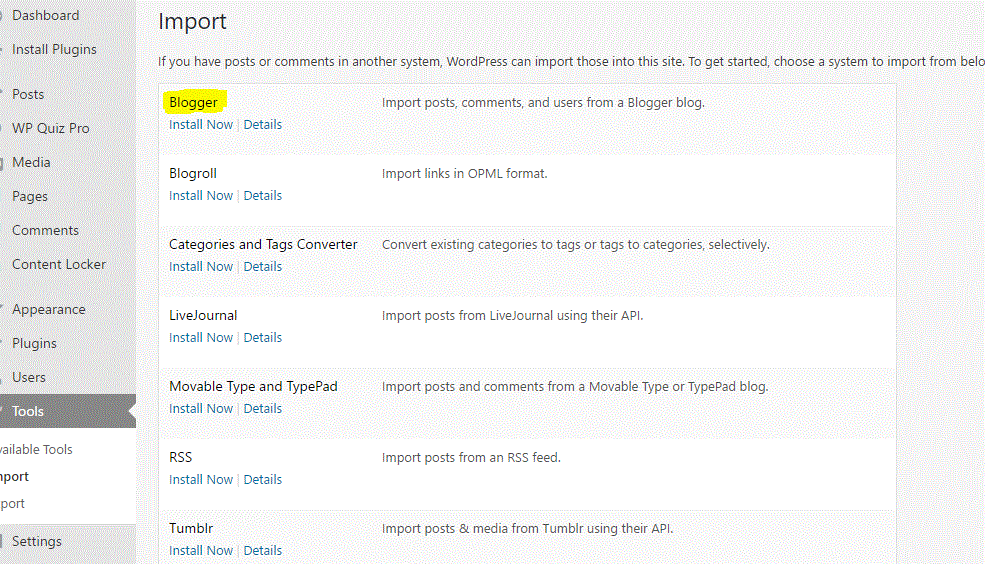Select the Tools menu item
The height and width of the screenshot is (564, 985).
(x=28, y=411)
